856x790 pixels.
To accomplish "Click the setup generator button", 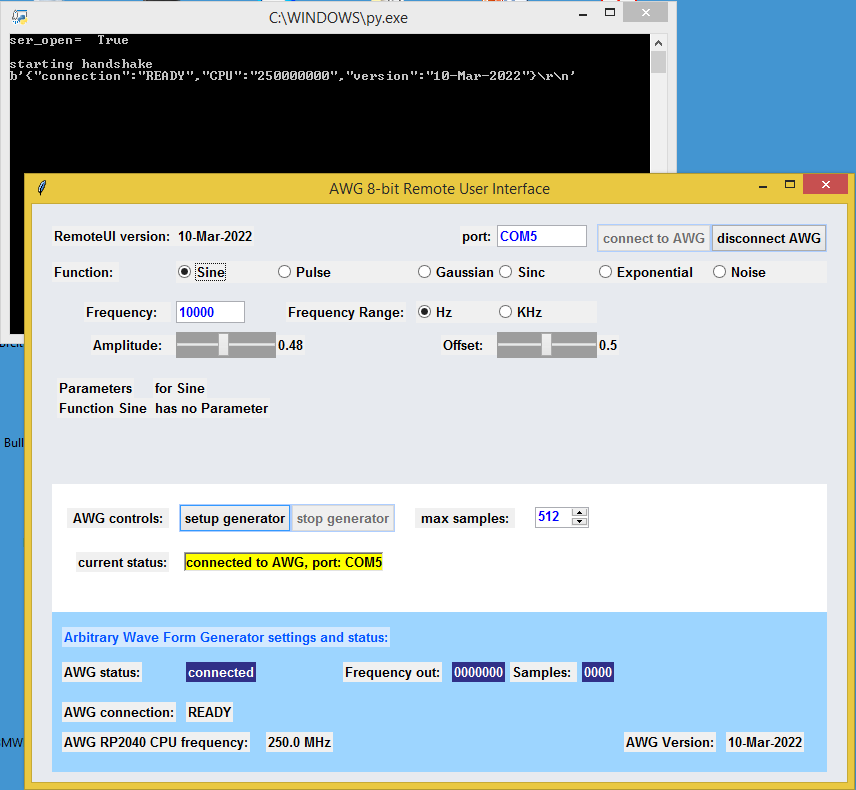I will 234,518.
